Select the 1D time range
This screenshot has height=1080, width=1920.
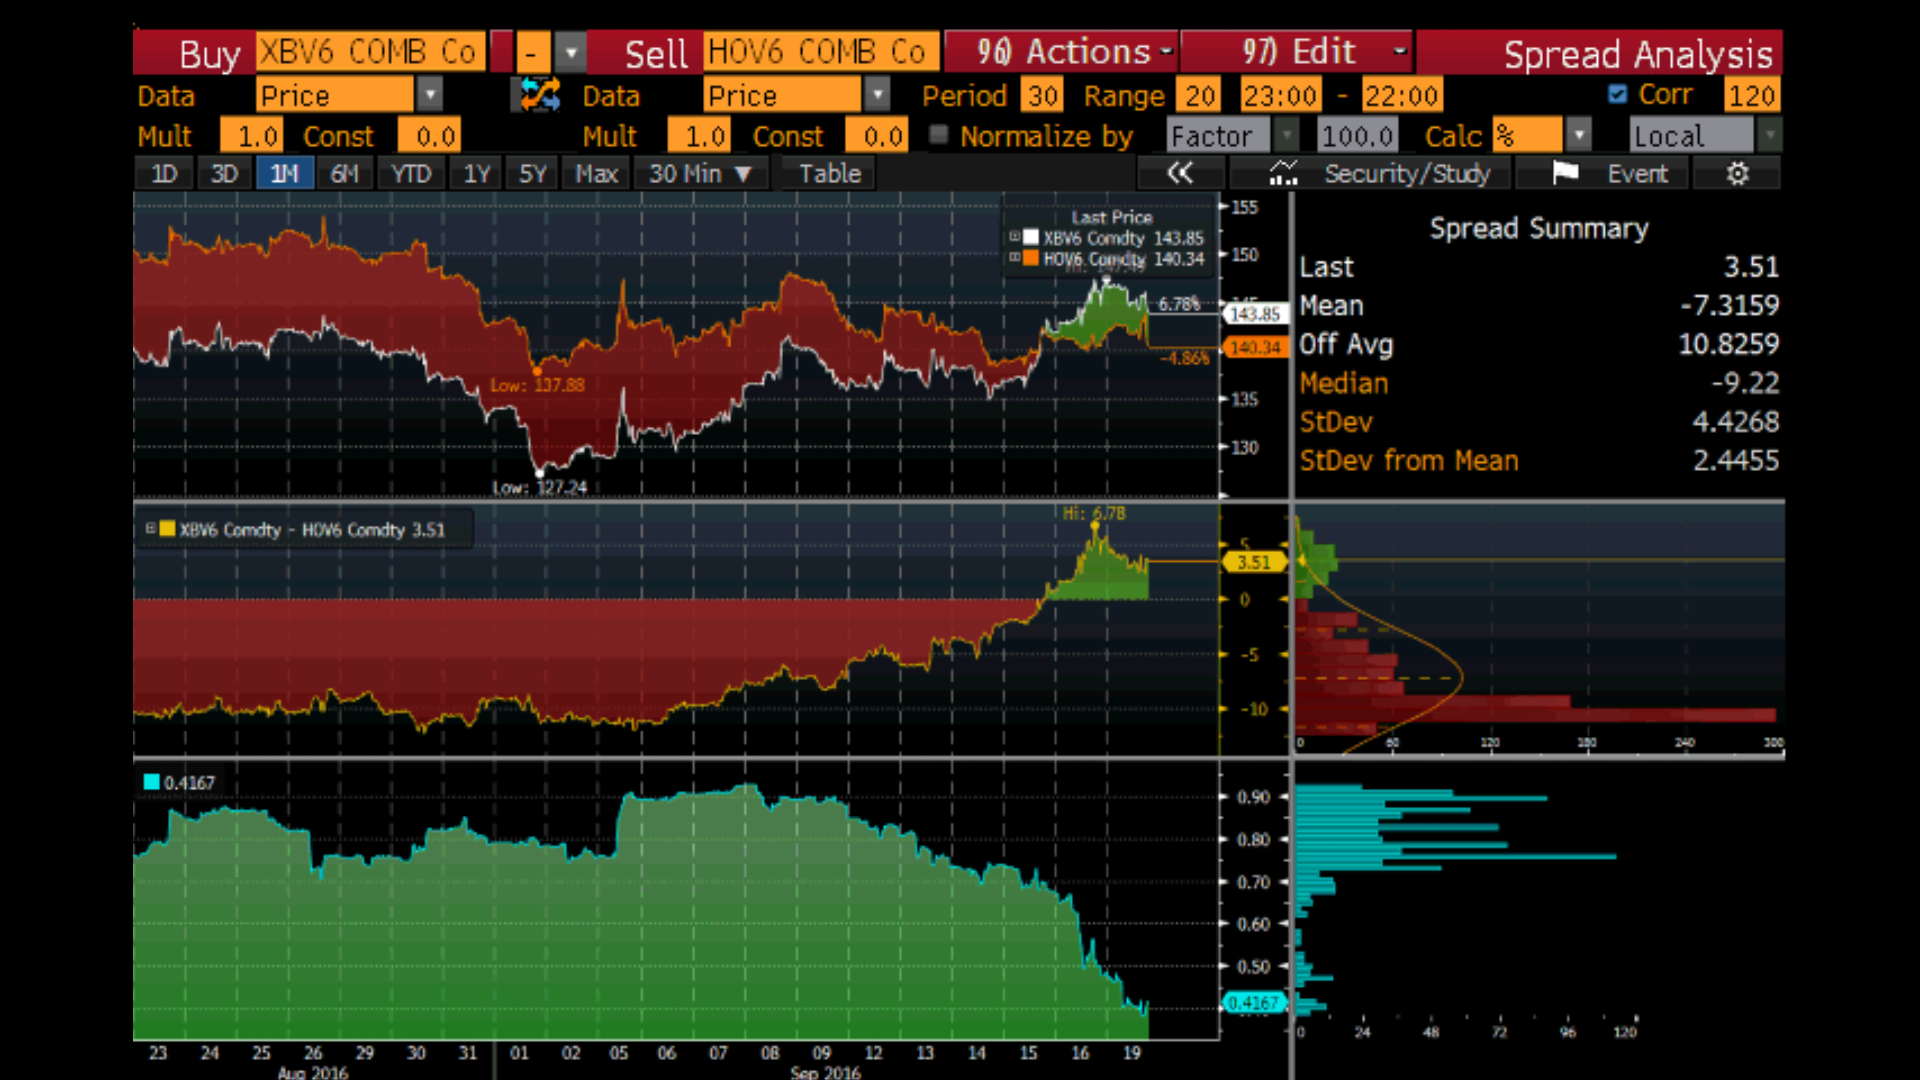click(164, 174)
